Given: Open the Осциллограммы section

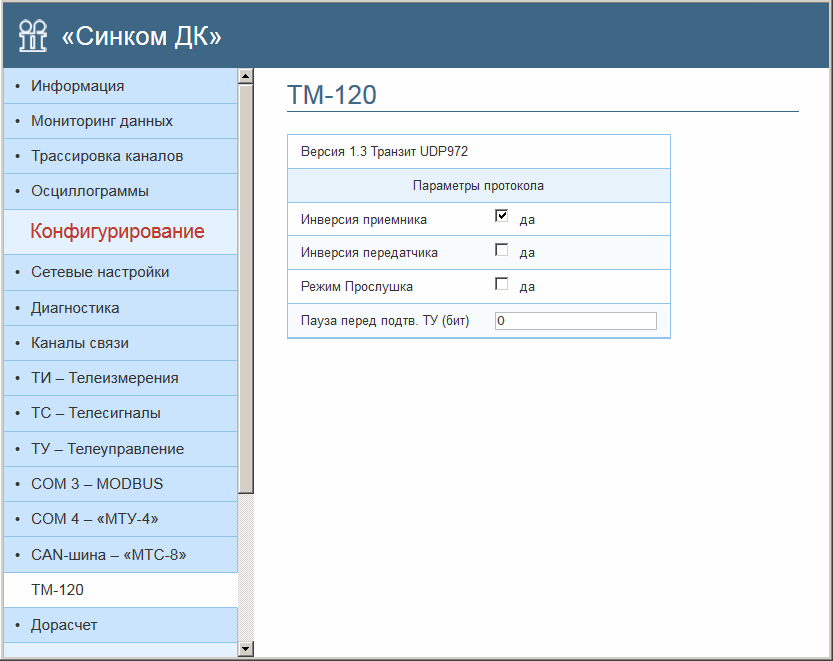Looking at the screenshot, I should [90, 190].
